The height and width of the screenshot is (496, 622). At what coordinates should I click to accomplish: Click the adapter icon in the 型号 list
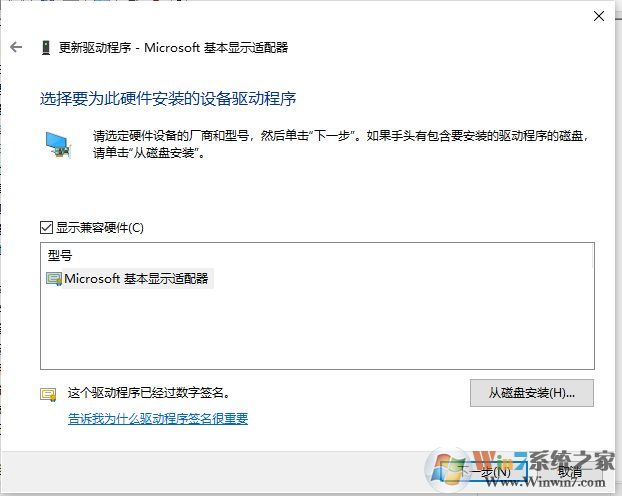[x=54, y=279]
